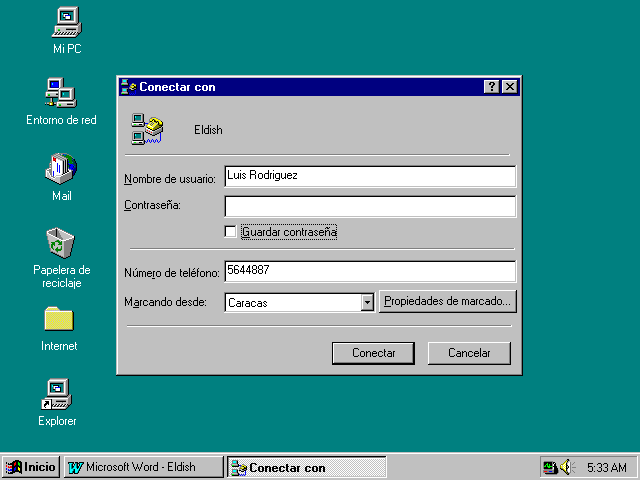Enable the Guardar contraseña checkbox
This screenshot has height=480, width=640.
click(x=230, y=232)
